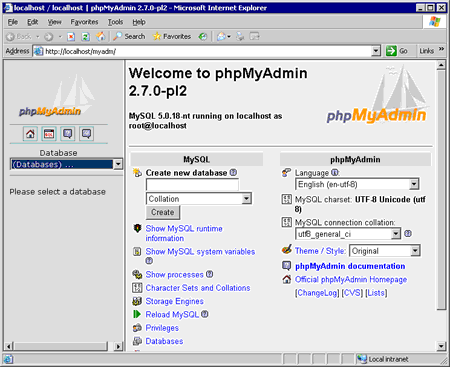This screenshot has width=450, height=367.
Task: Click the Refresh icon in IE toolbar
Action: 86,36
